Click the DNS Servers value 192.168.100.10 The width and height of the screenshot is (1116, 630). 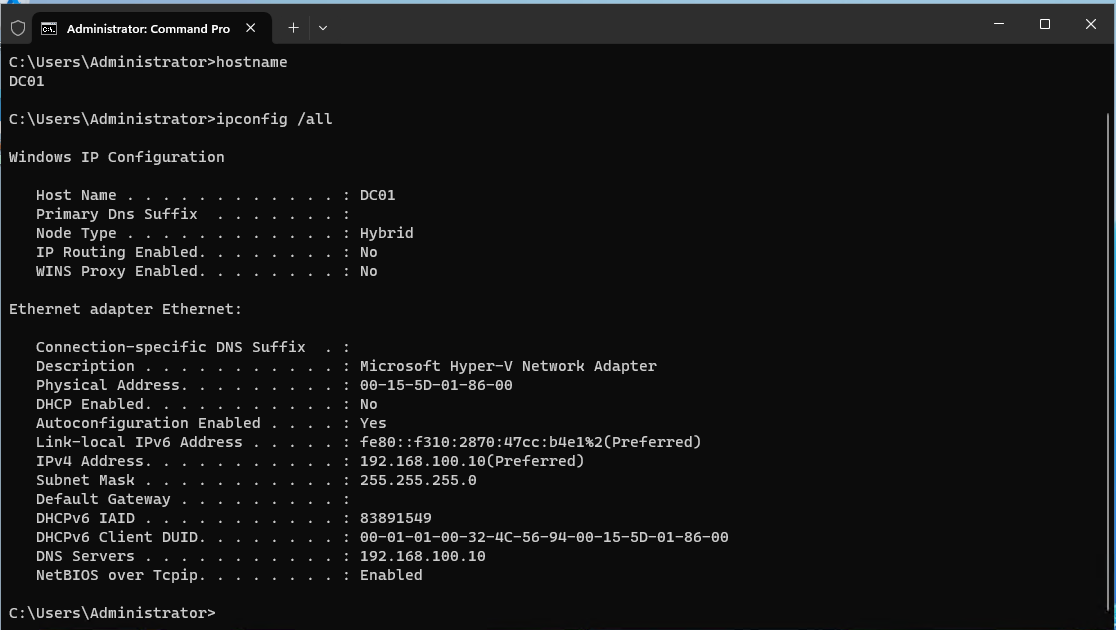point(422,556)
